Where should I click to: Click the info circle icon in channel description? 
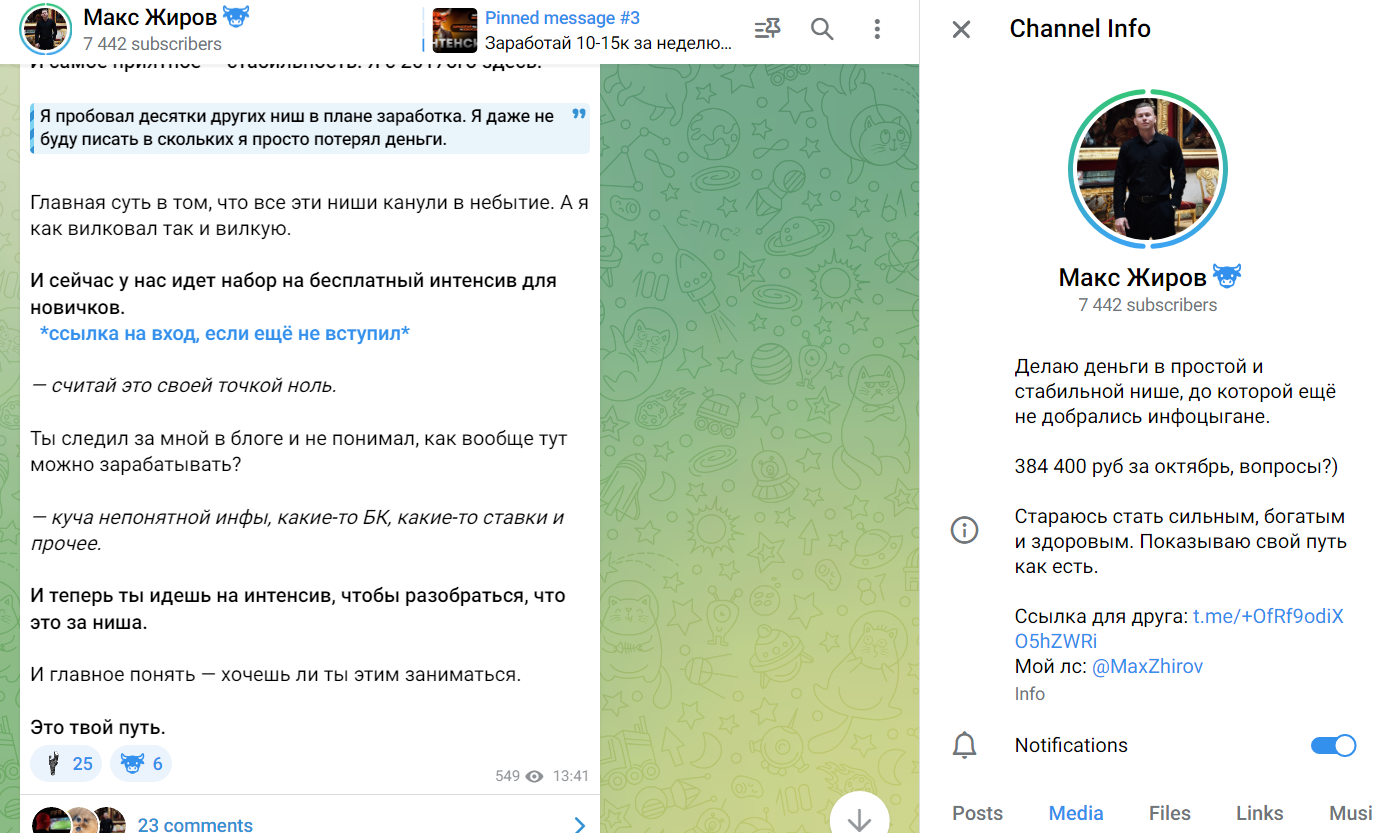[964, 530]
